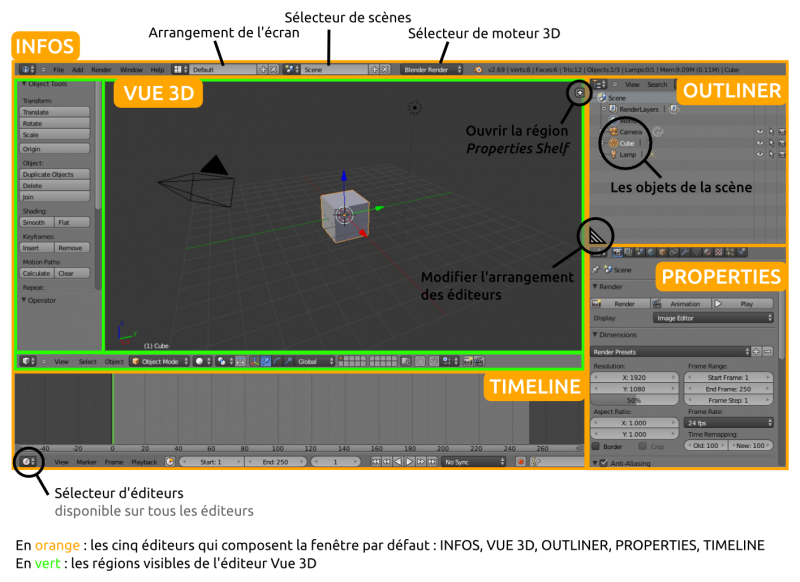Click the record keyframe red dot icon
Screen dimensions: 800x582
(x=520, y=462)
